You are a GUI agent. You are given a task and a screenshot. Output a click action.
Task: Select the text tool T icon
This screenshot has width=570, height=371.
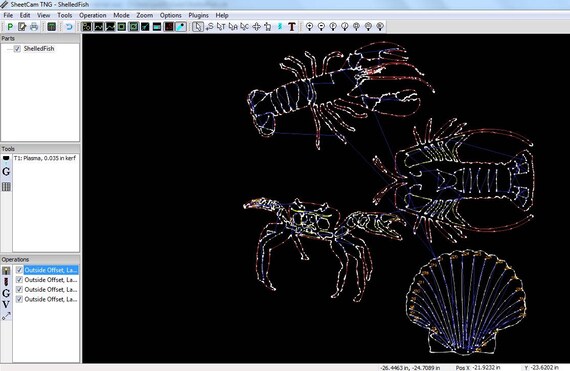click(292, 27)
